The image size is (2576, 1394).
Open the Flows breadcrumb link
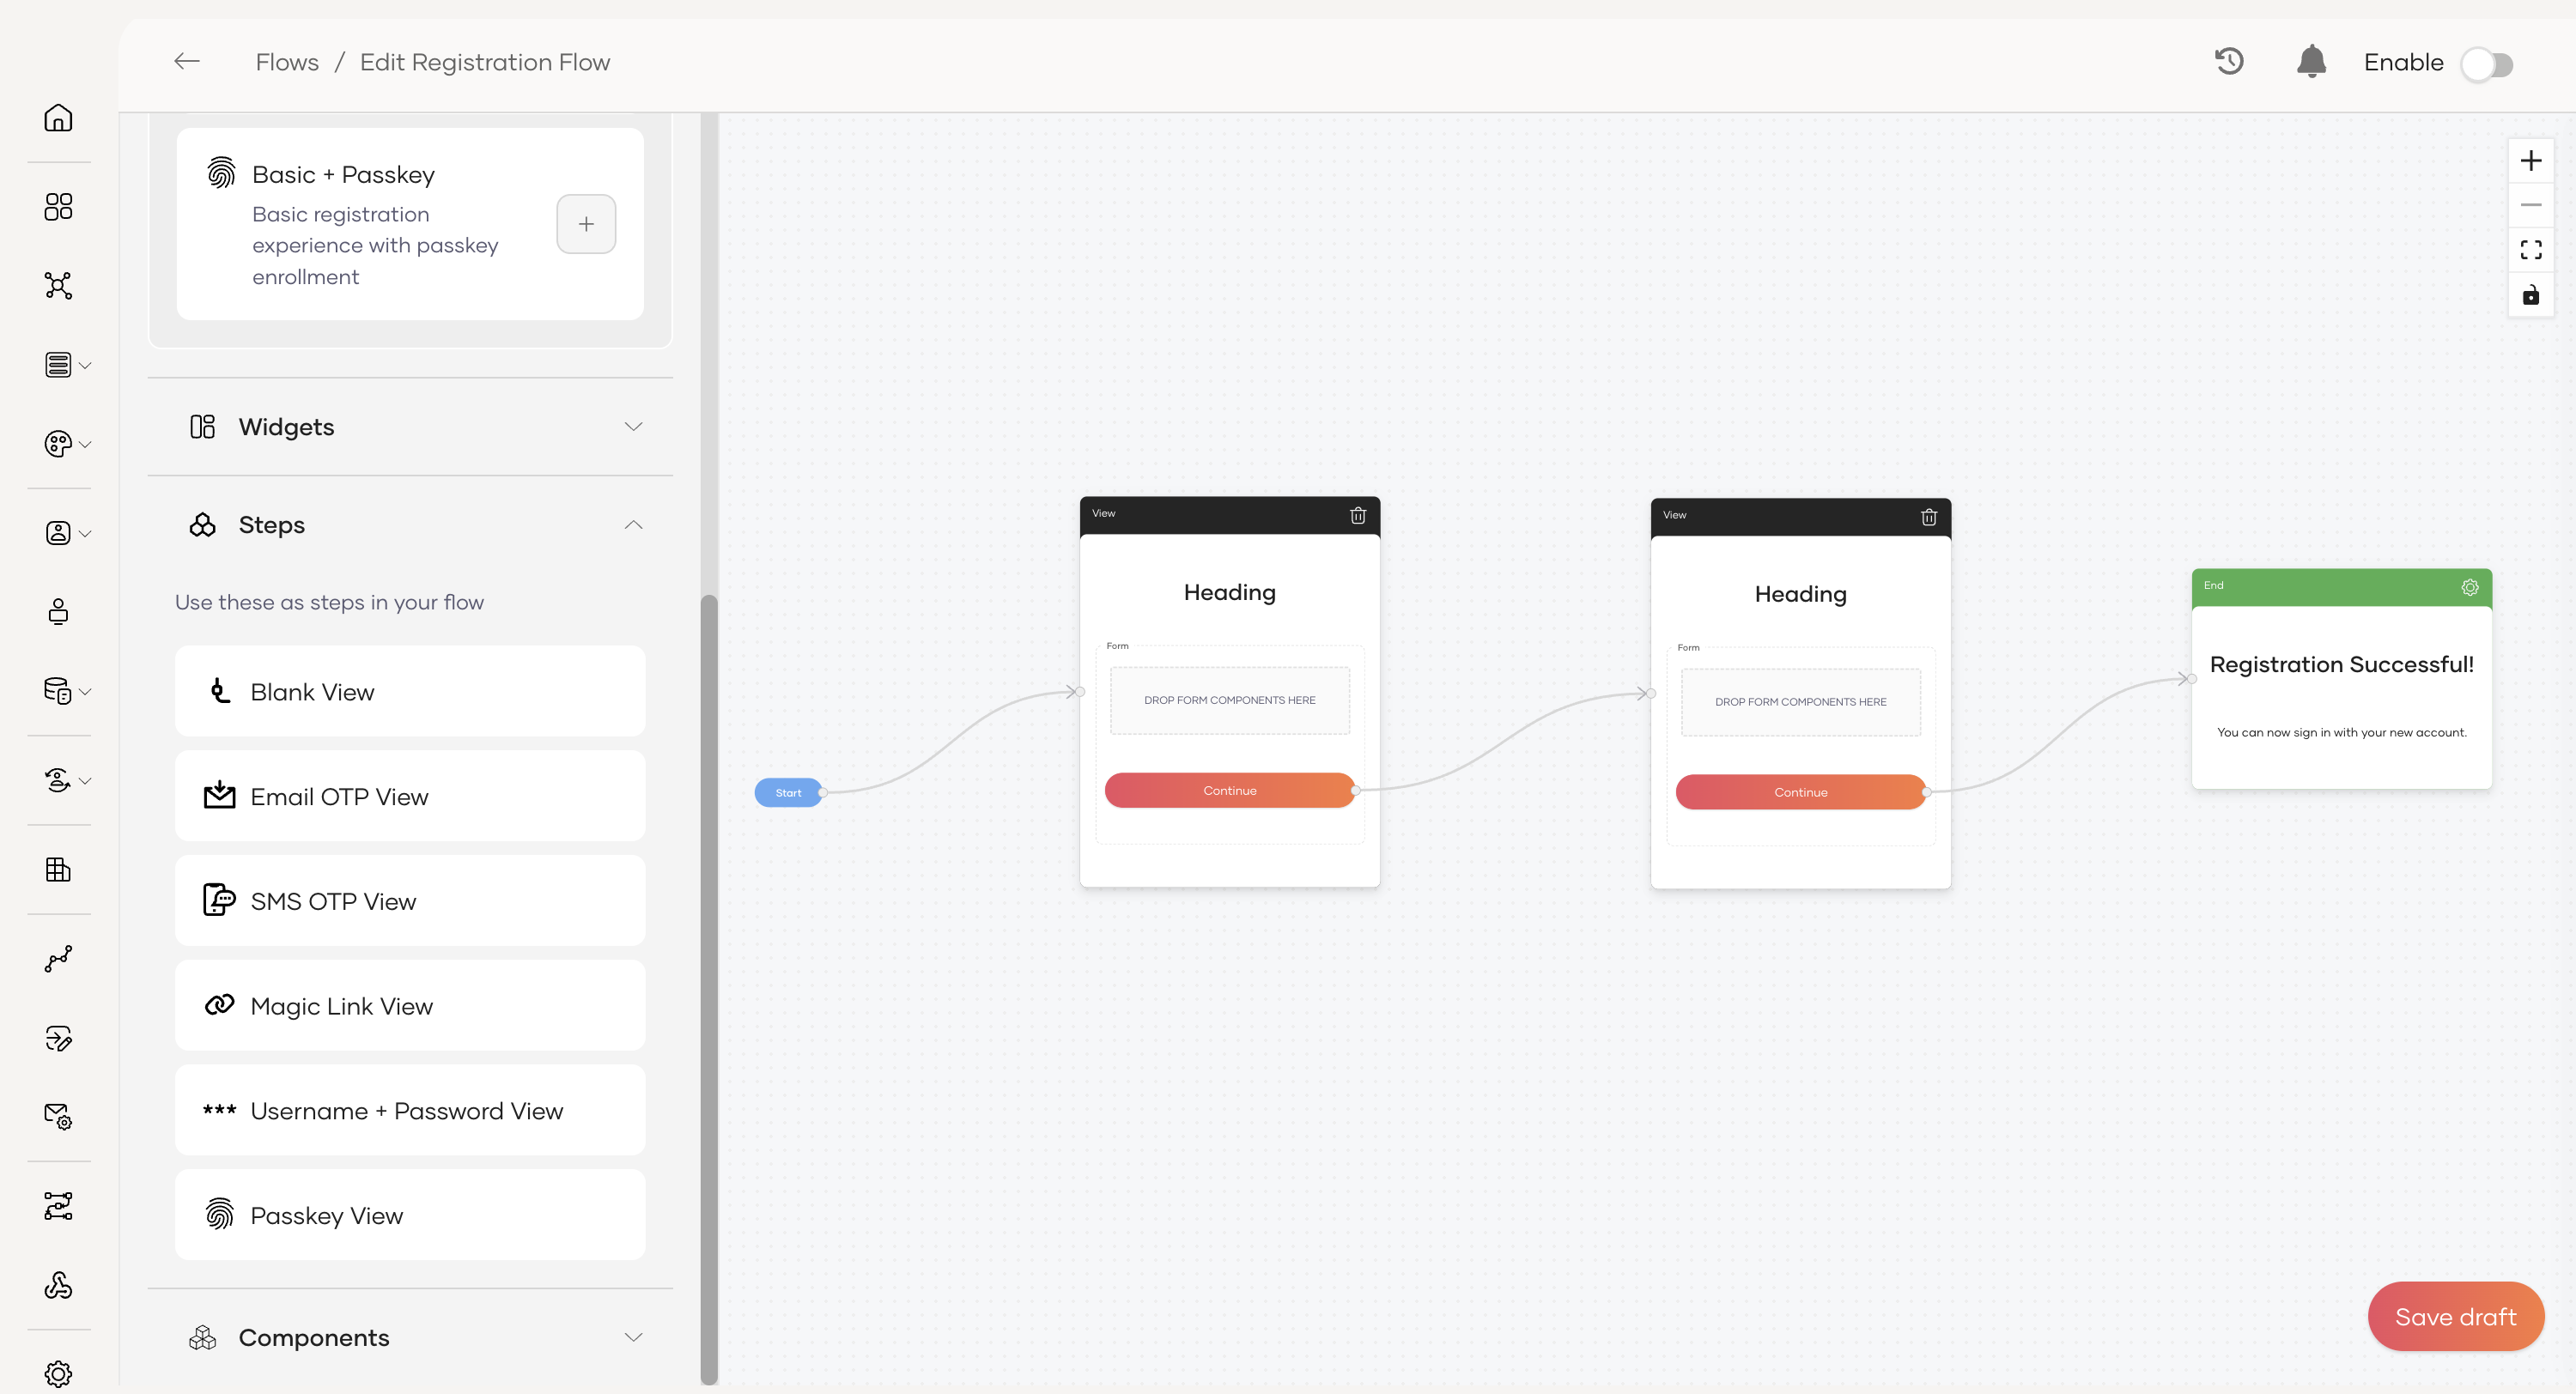287,62
